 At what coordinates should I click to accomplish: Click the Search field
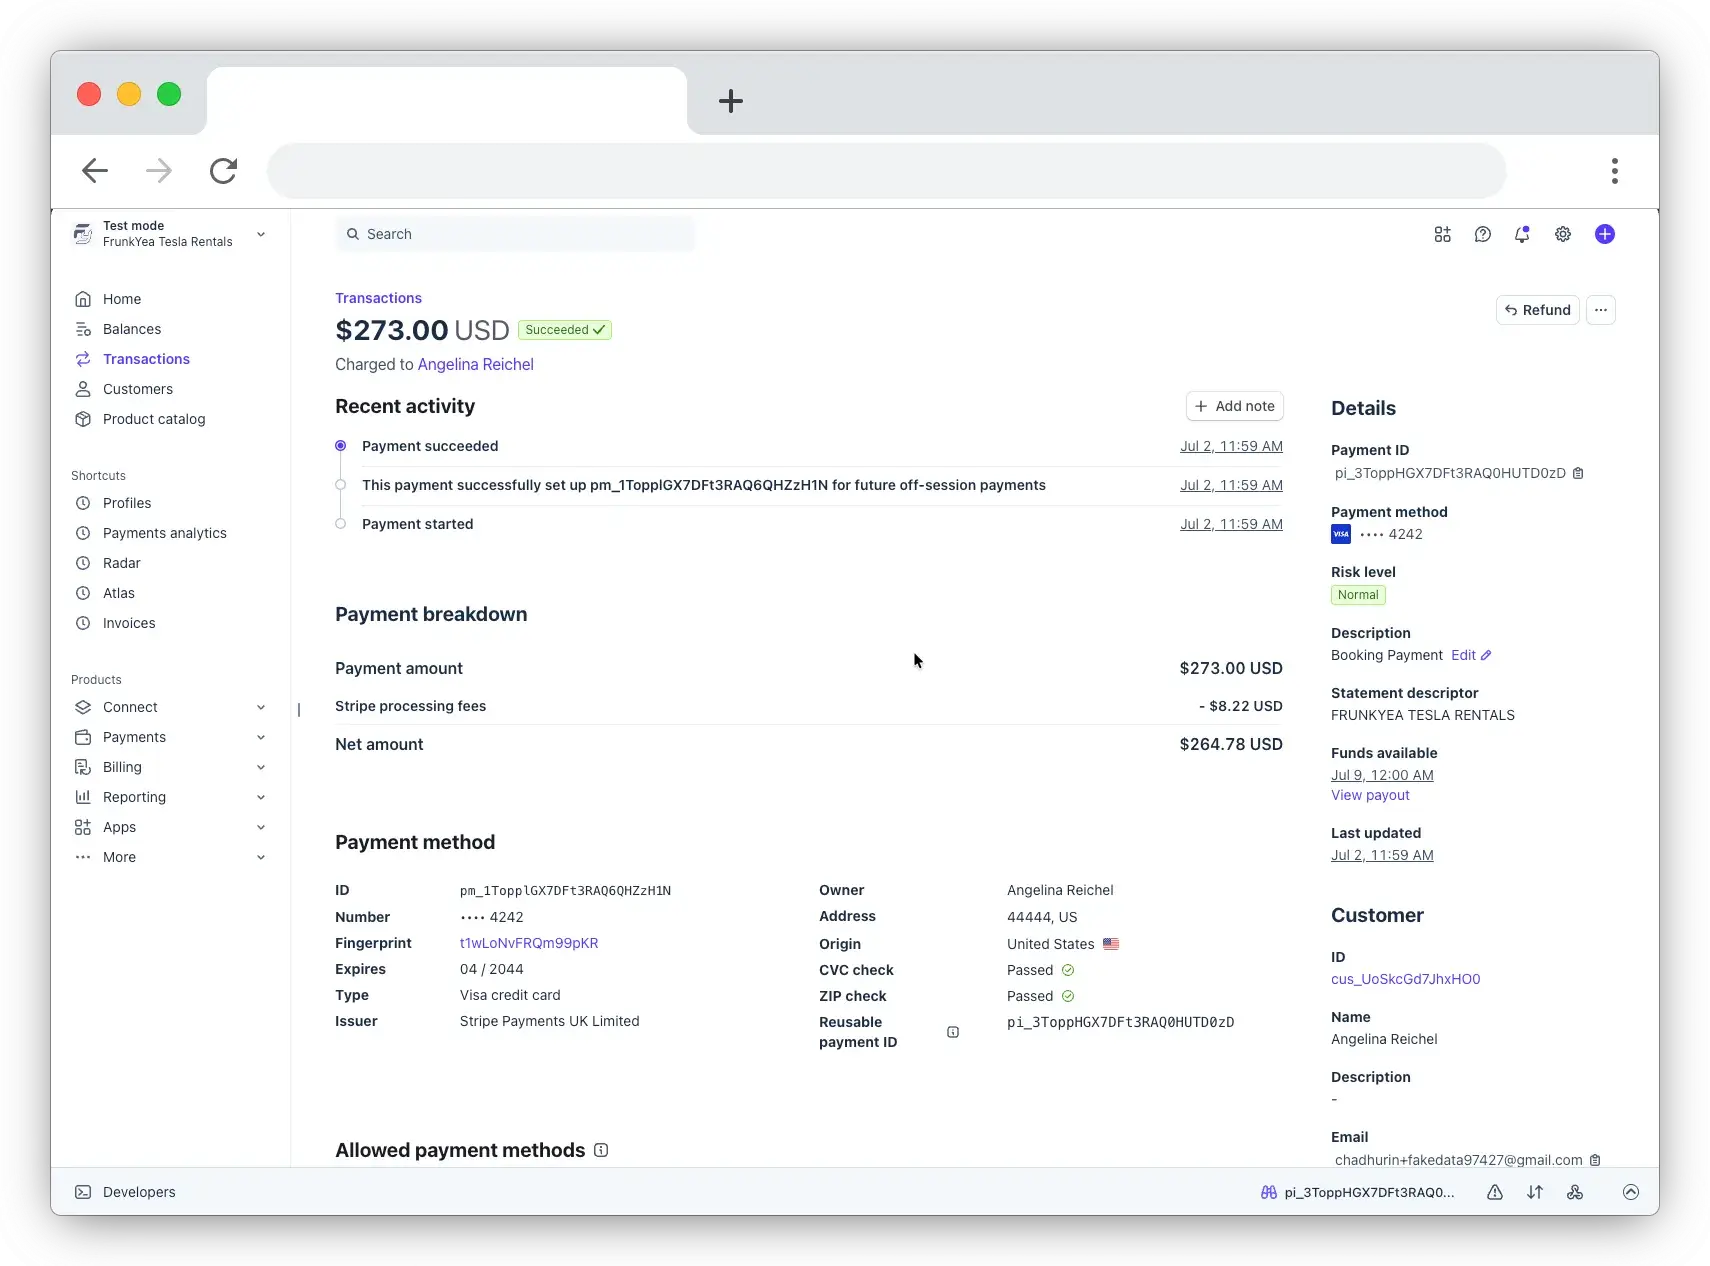[515, 234]
